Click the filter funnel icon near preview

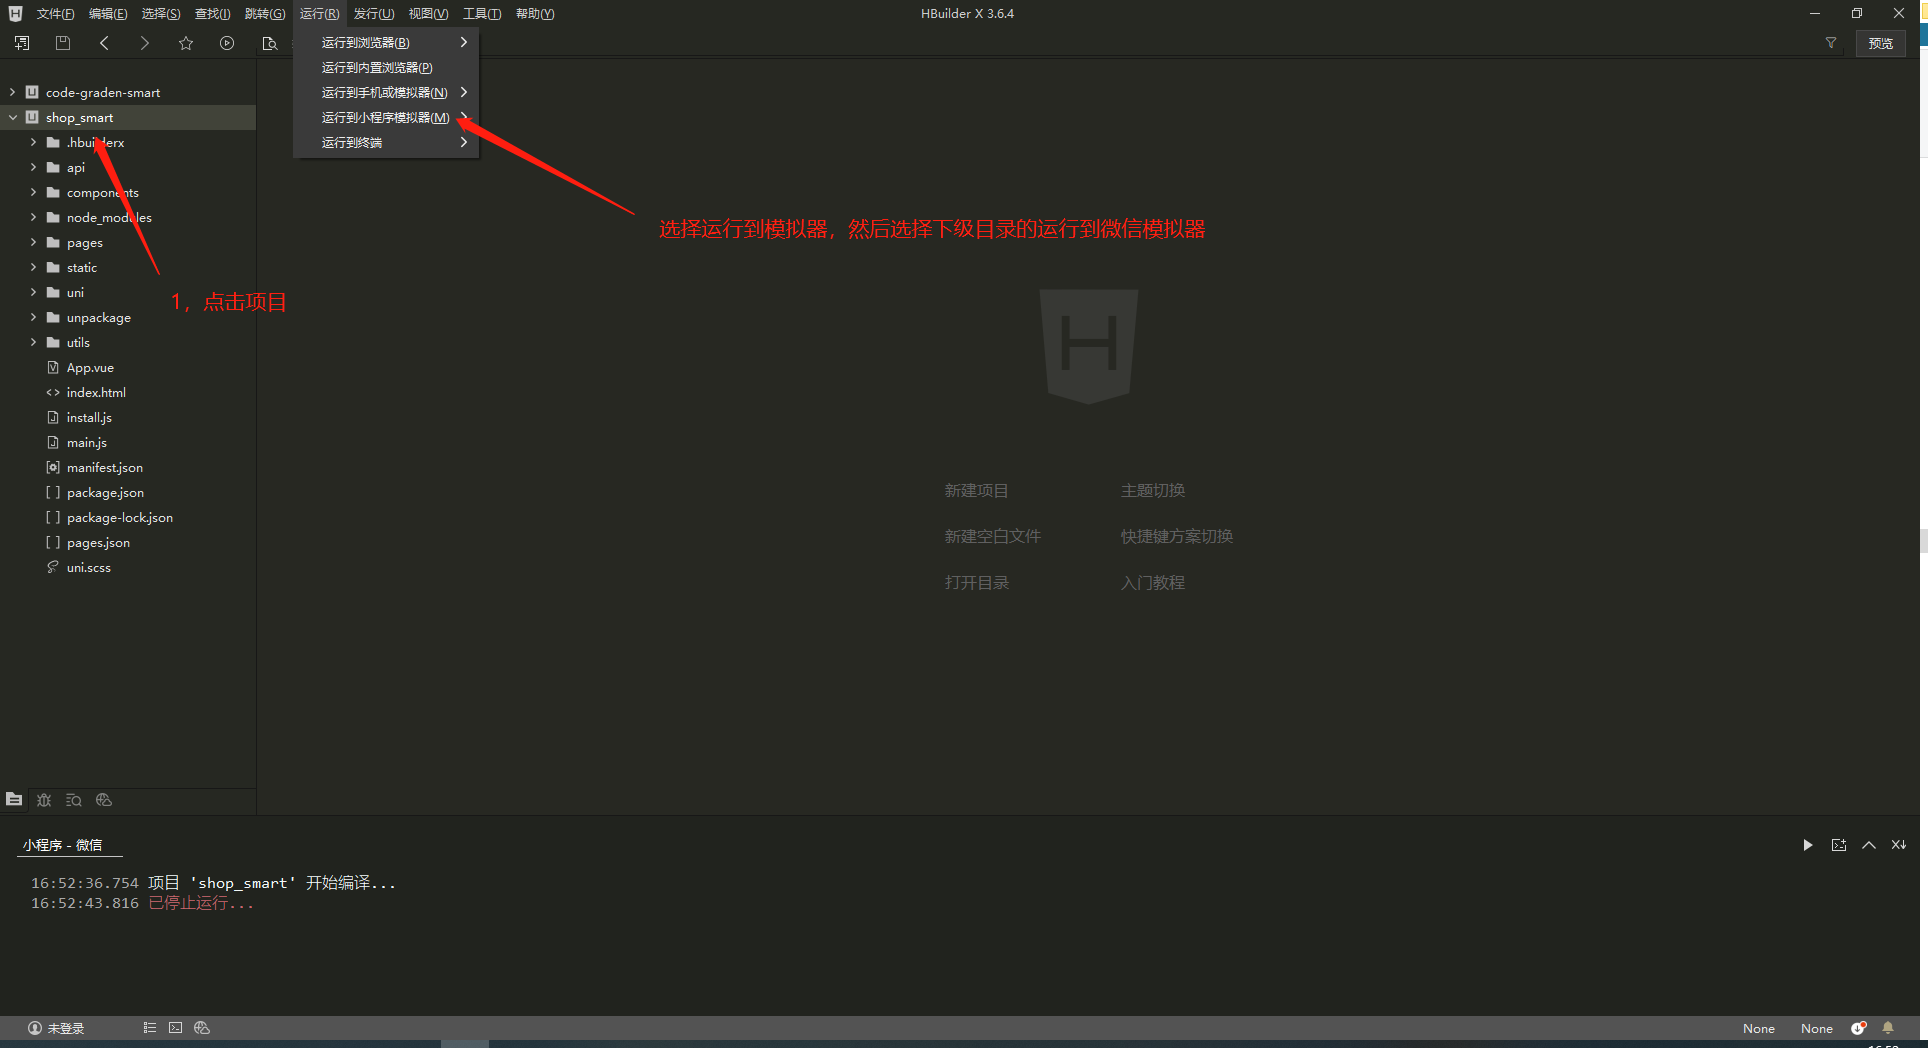(1831, 43)
